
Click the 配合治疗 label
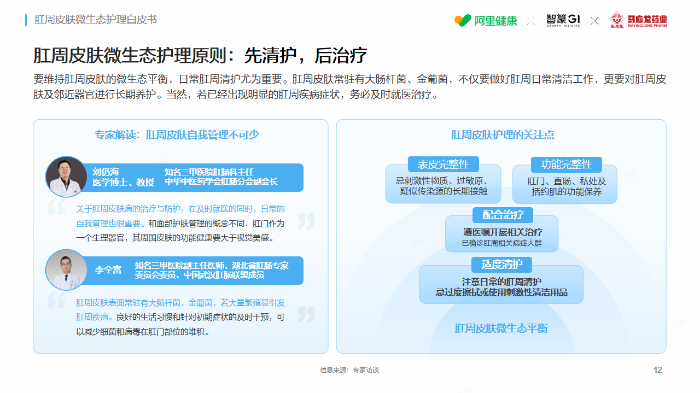tap(503, 215)
